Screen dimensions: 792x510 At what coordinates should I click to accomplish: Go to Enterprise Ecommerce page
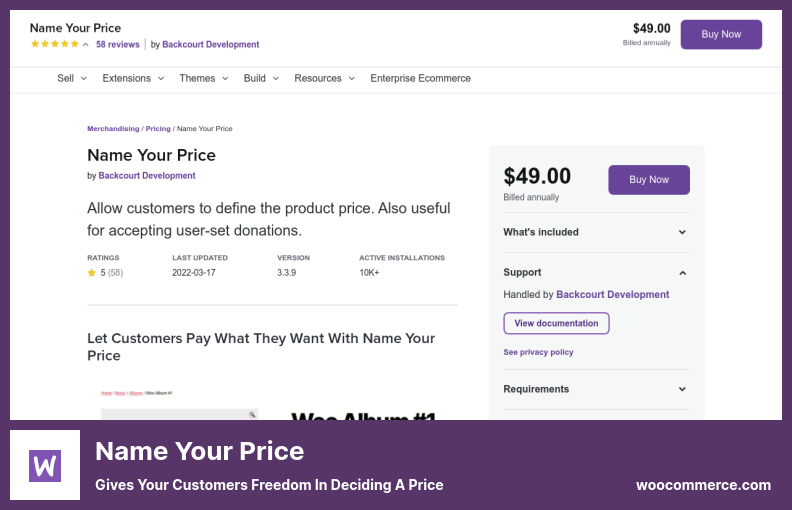coord(420,78)
